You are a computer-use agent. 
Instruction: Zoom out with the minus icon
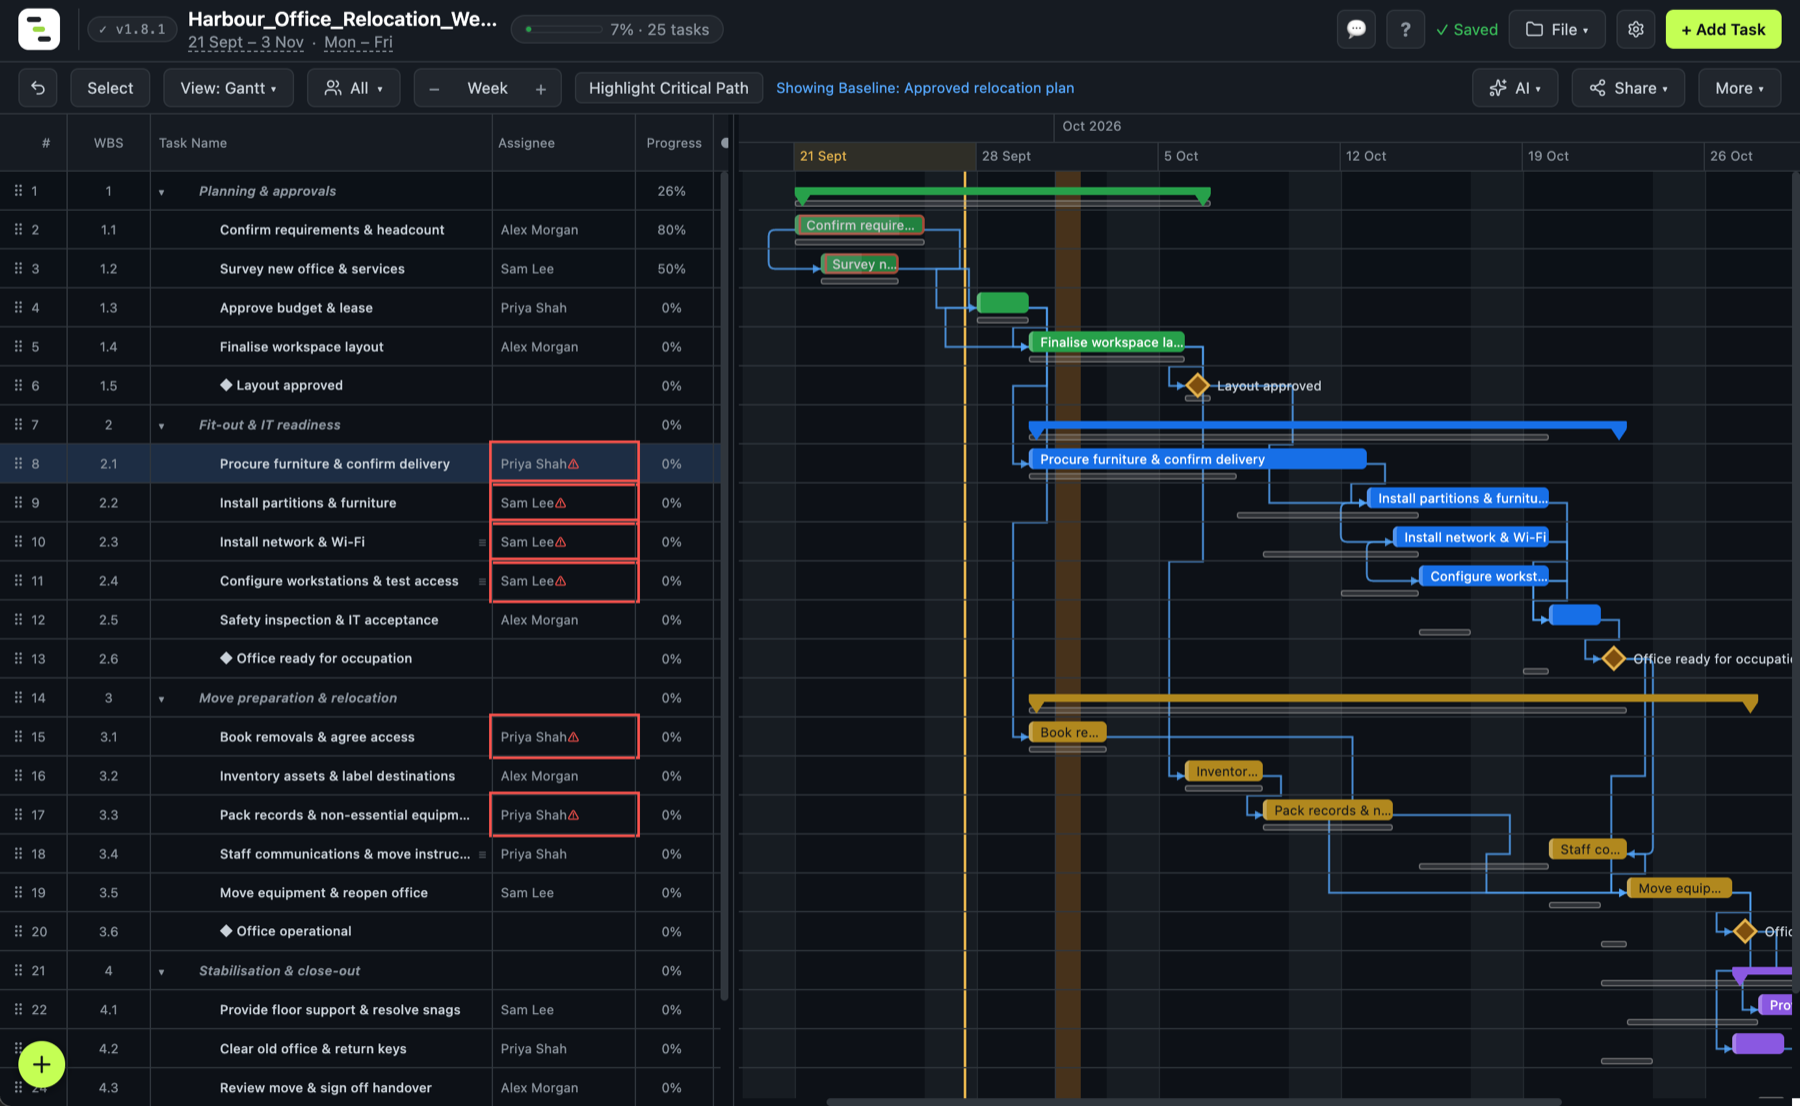[x=434, y=89]
